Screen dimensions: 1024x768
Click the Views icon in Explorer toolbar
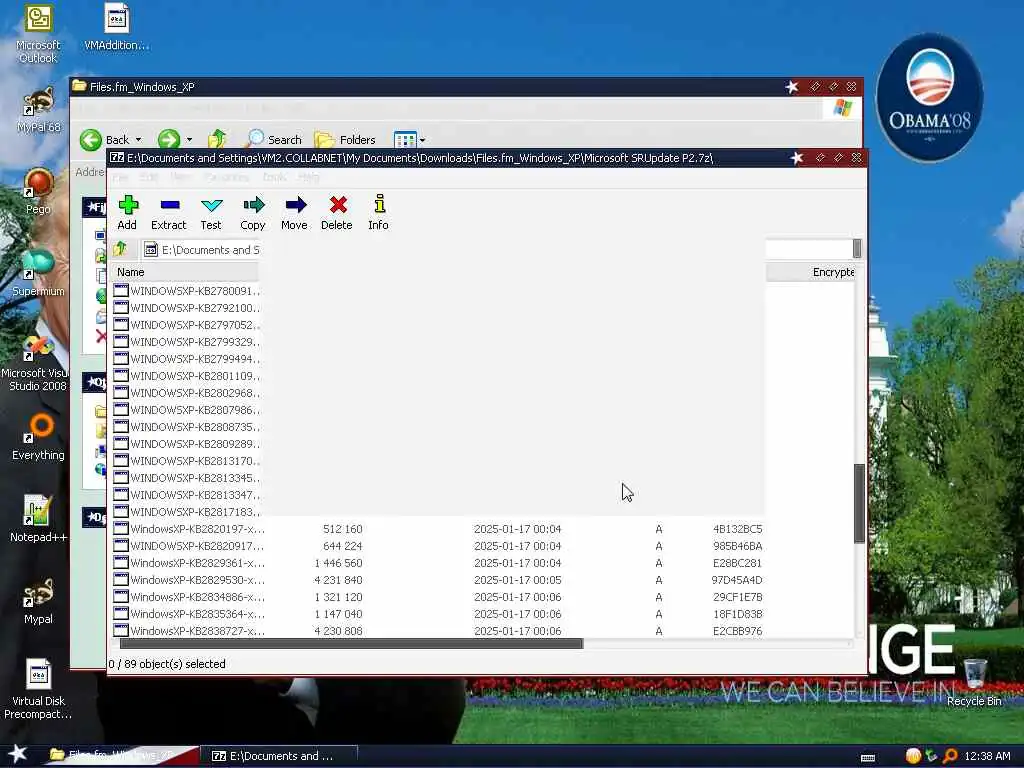point(405,140)
